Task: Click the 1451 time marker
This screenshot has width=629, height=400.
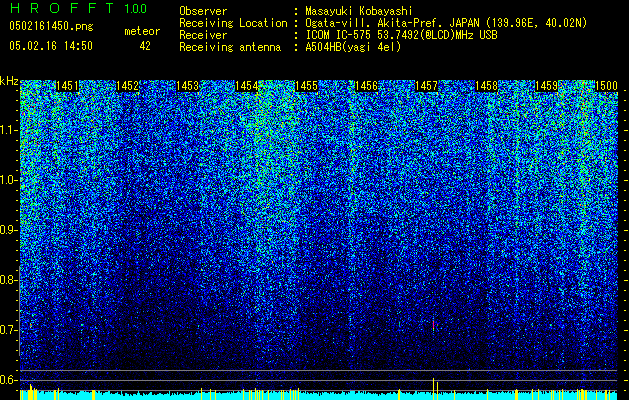Action: [x=67, y=86]
